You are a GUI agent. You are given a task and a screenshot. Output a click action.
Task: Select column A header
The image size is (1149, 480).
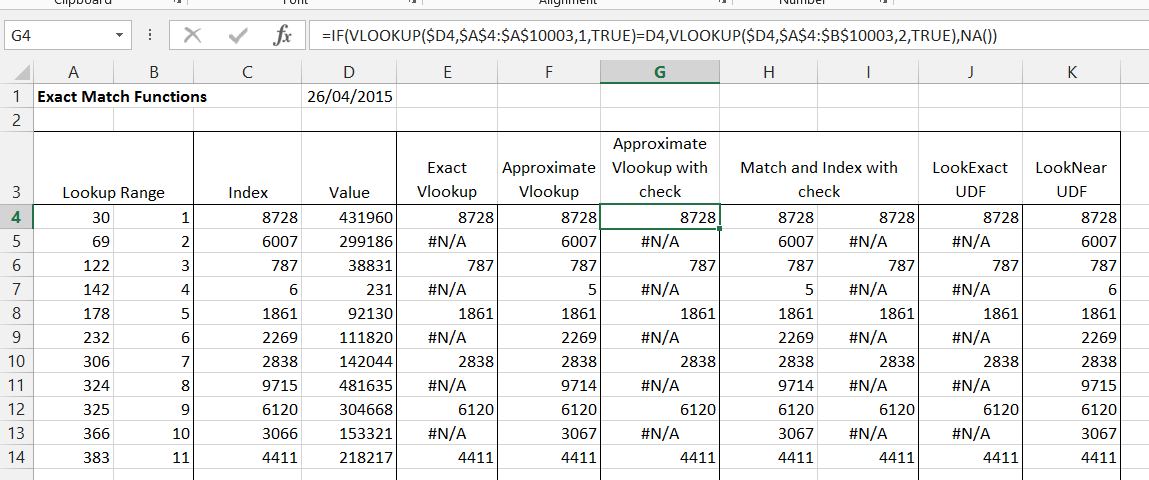coord(74,72)
